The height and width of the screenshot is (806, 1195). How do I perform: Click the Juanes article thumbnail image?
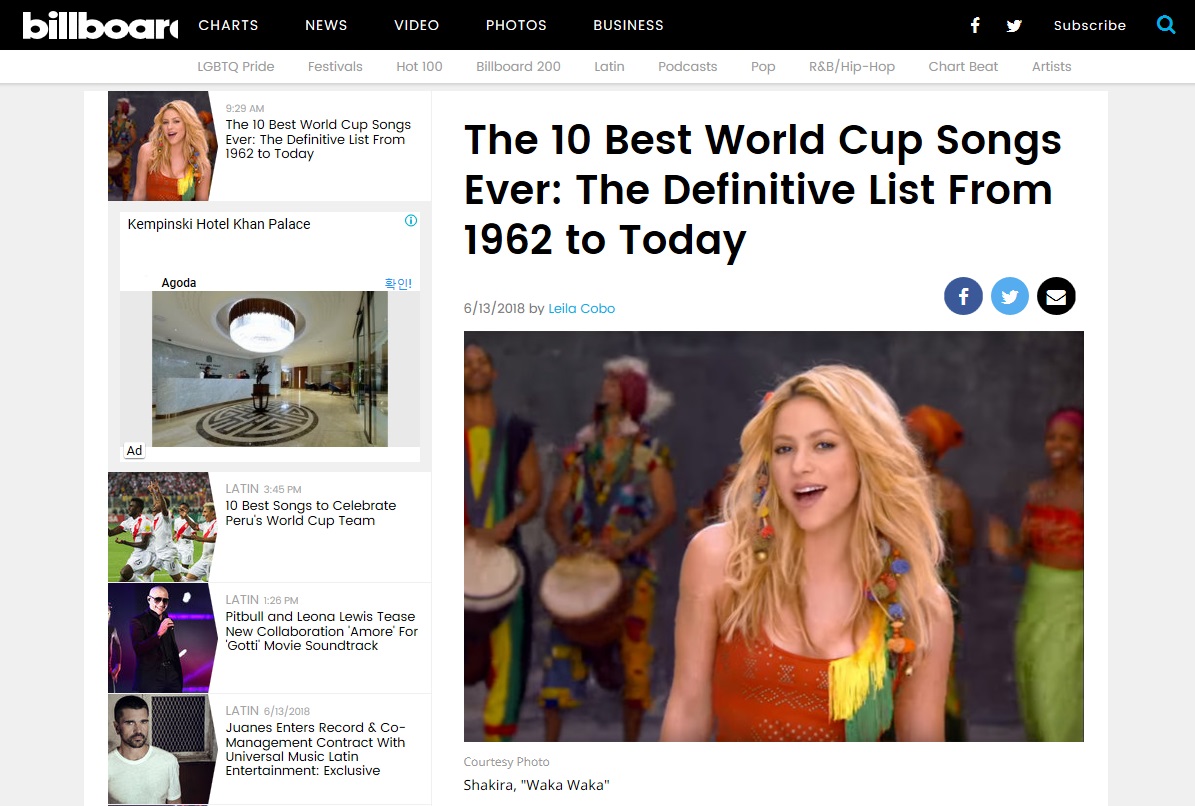tap(161, 749)
